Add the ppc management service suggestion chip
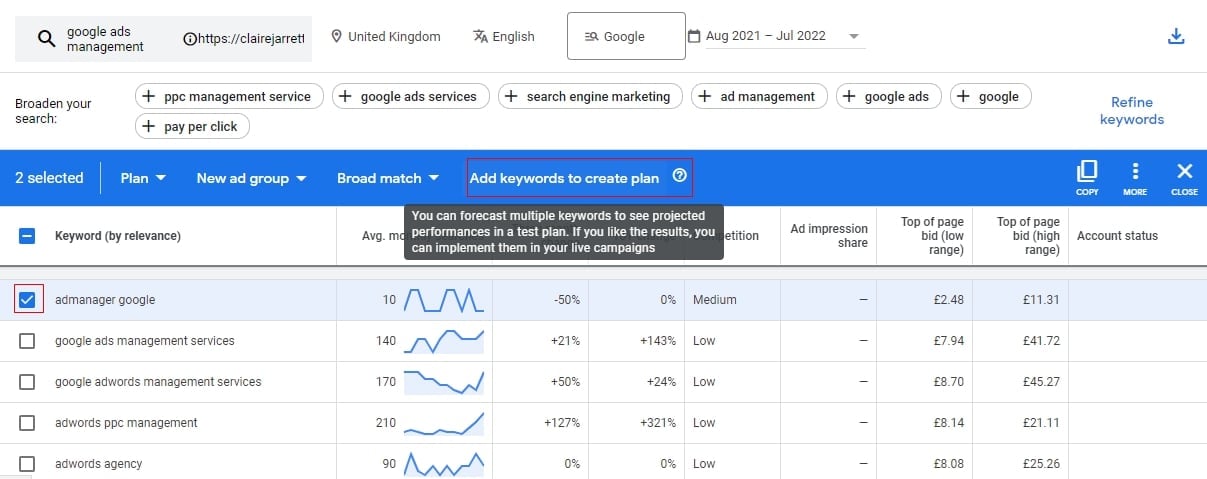Image resolution: width=1207 pixels, height=479 pixels. 229,97
